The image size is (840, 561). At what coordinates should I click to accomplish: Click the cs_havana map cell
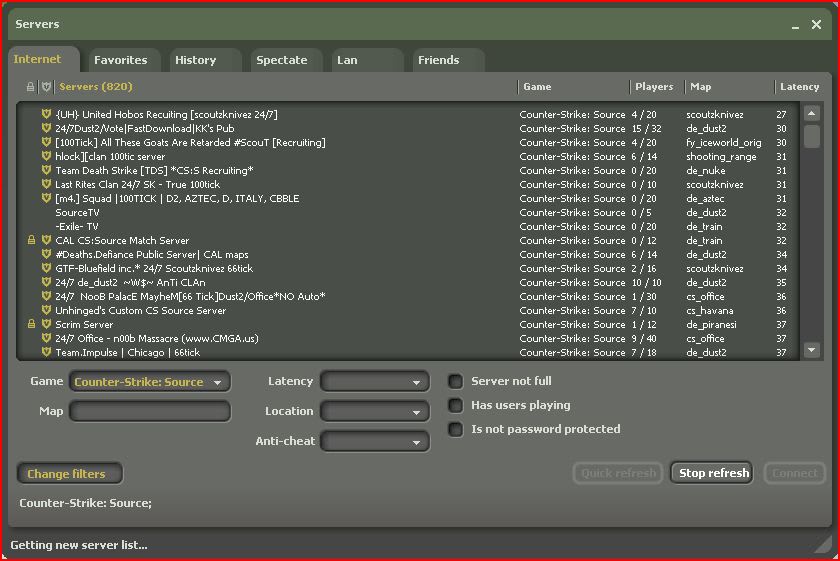click(710, 311)
